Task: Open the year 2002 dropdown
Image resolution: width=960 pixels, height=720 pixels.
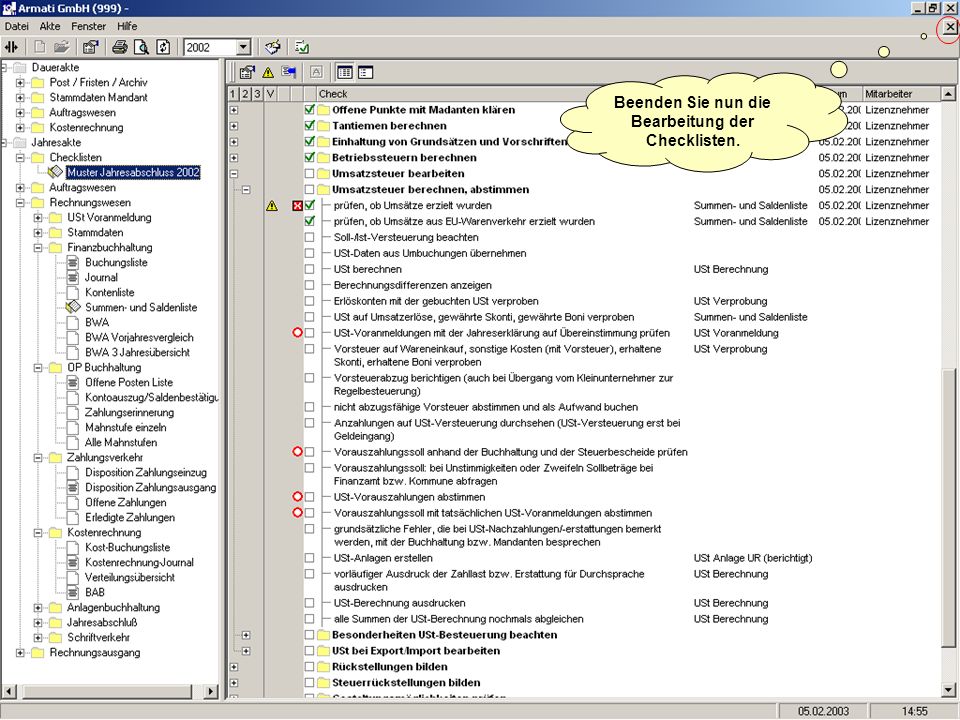Action: [243, 47]
